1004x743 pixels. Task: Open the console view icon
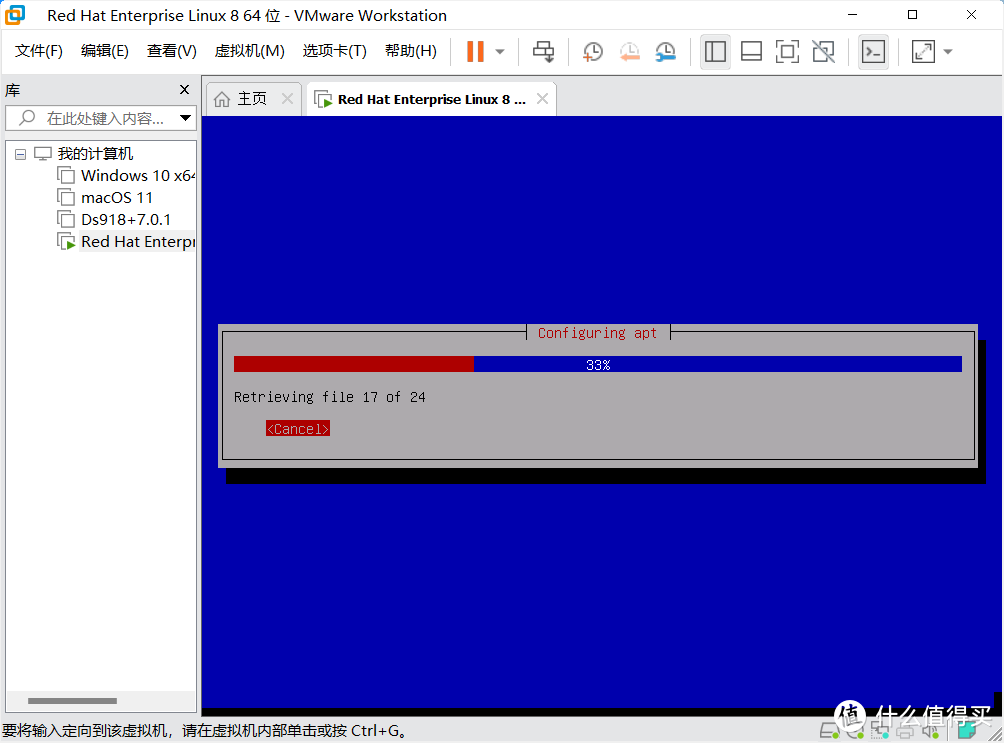(x=873, y=52)
